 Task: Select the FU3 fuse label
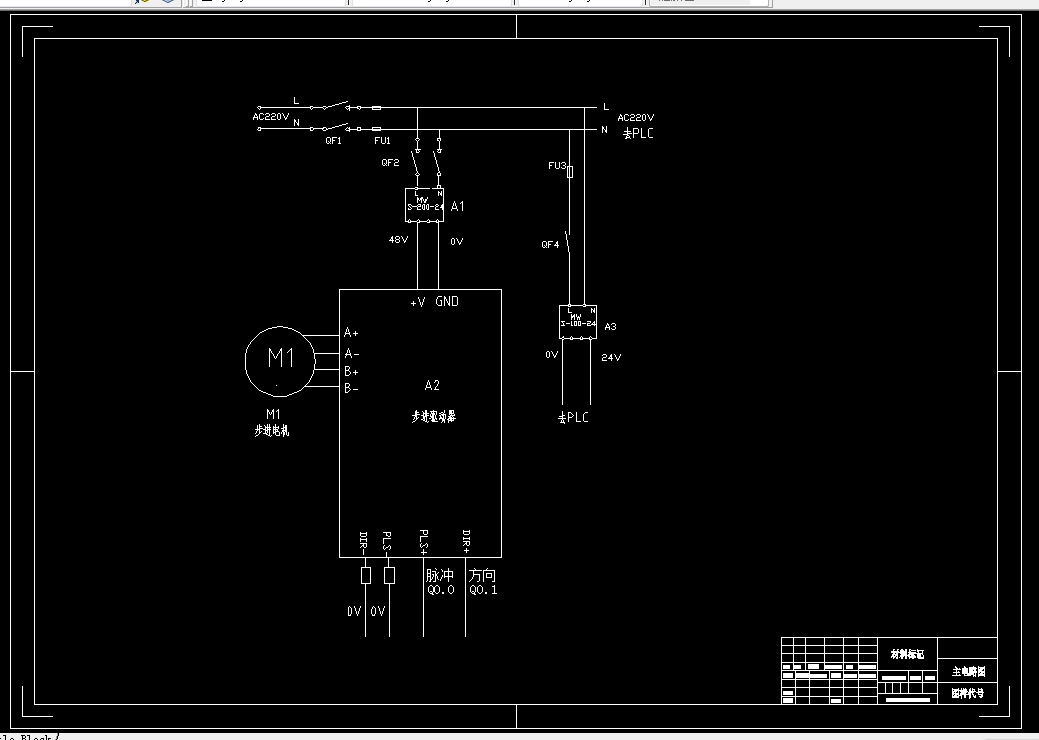coord(557,166)
